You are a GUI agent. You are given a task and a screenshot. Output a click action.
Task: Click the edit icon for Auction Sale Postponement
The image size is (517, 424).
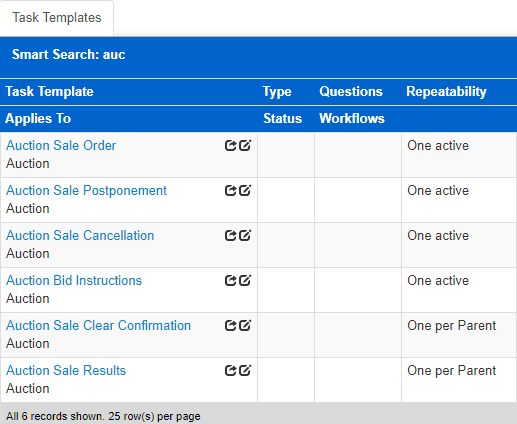(245, 190)
